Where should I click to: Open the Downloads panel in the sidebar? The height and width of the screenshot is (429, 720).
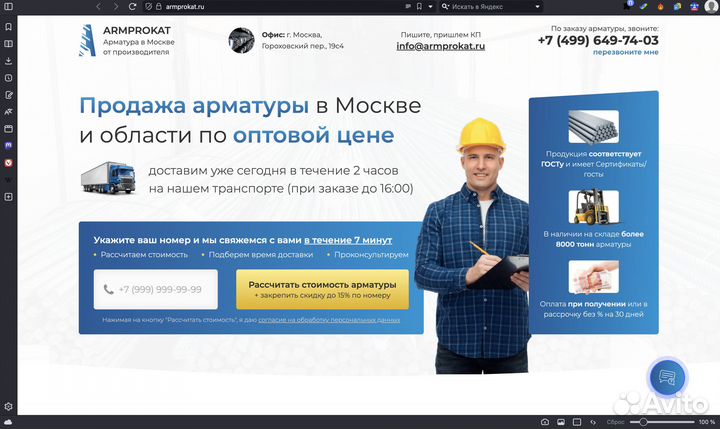point(8,61)
